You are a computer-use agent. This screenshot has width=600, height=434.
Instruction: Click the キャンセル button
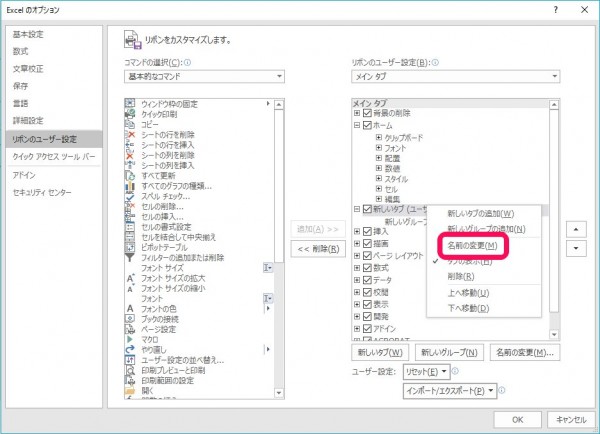[571, 420]
